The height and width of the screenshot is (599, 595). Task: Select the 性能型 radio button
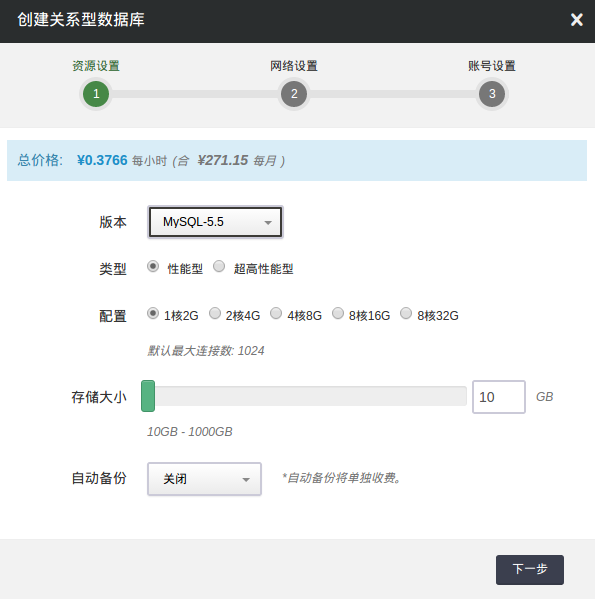[153, 266]
